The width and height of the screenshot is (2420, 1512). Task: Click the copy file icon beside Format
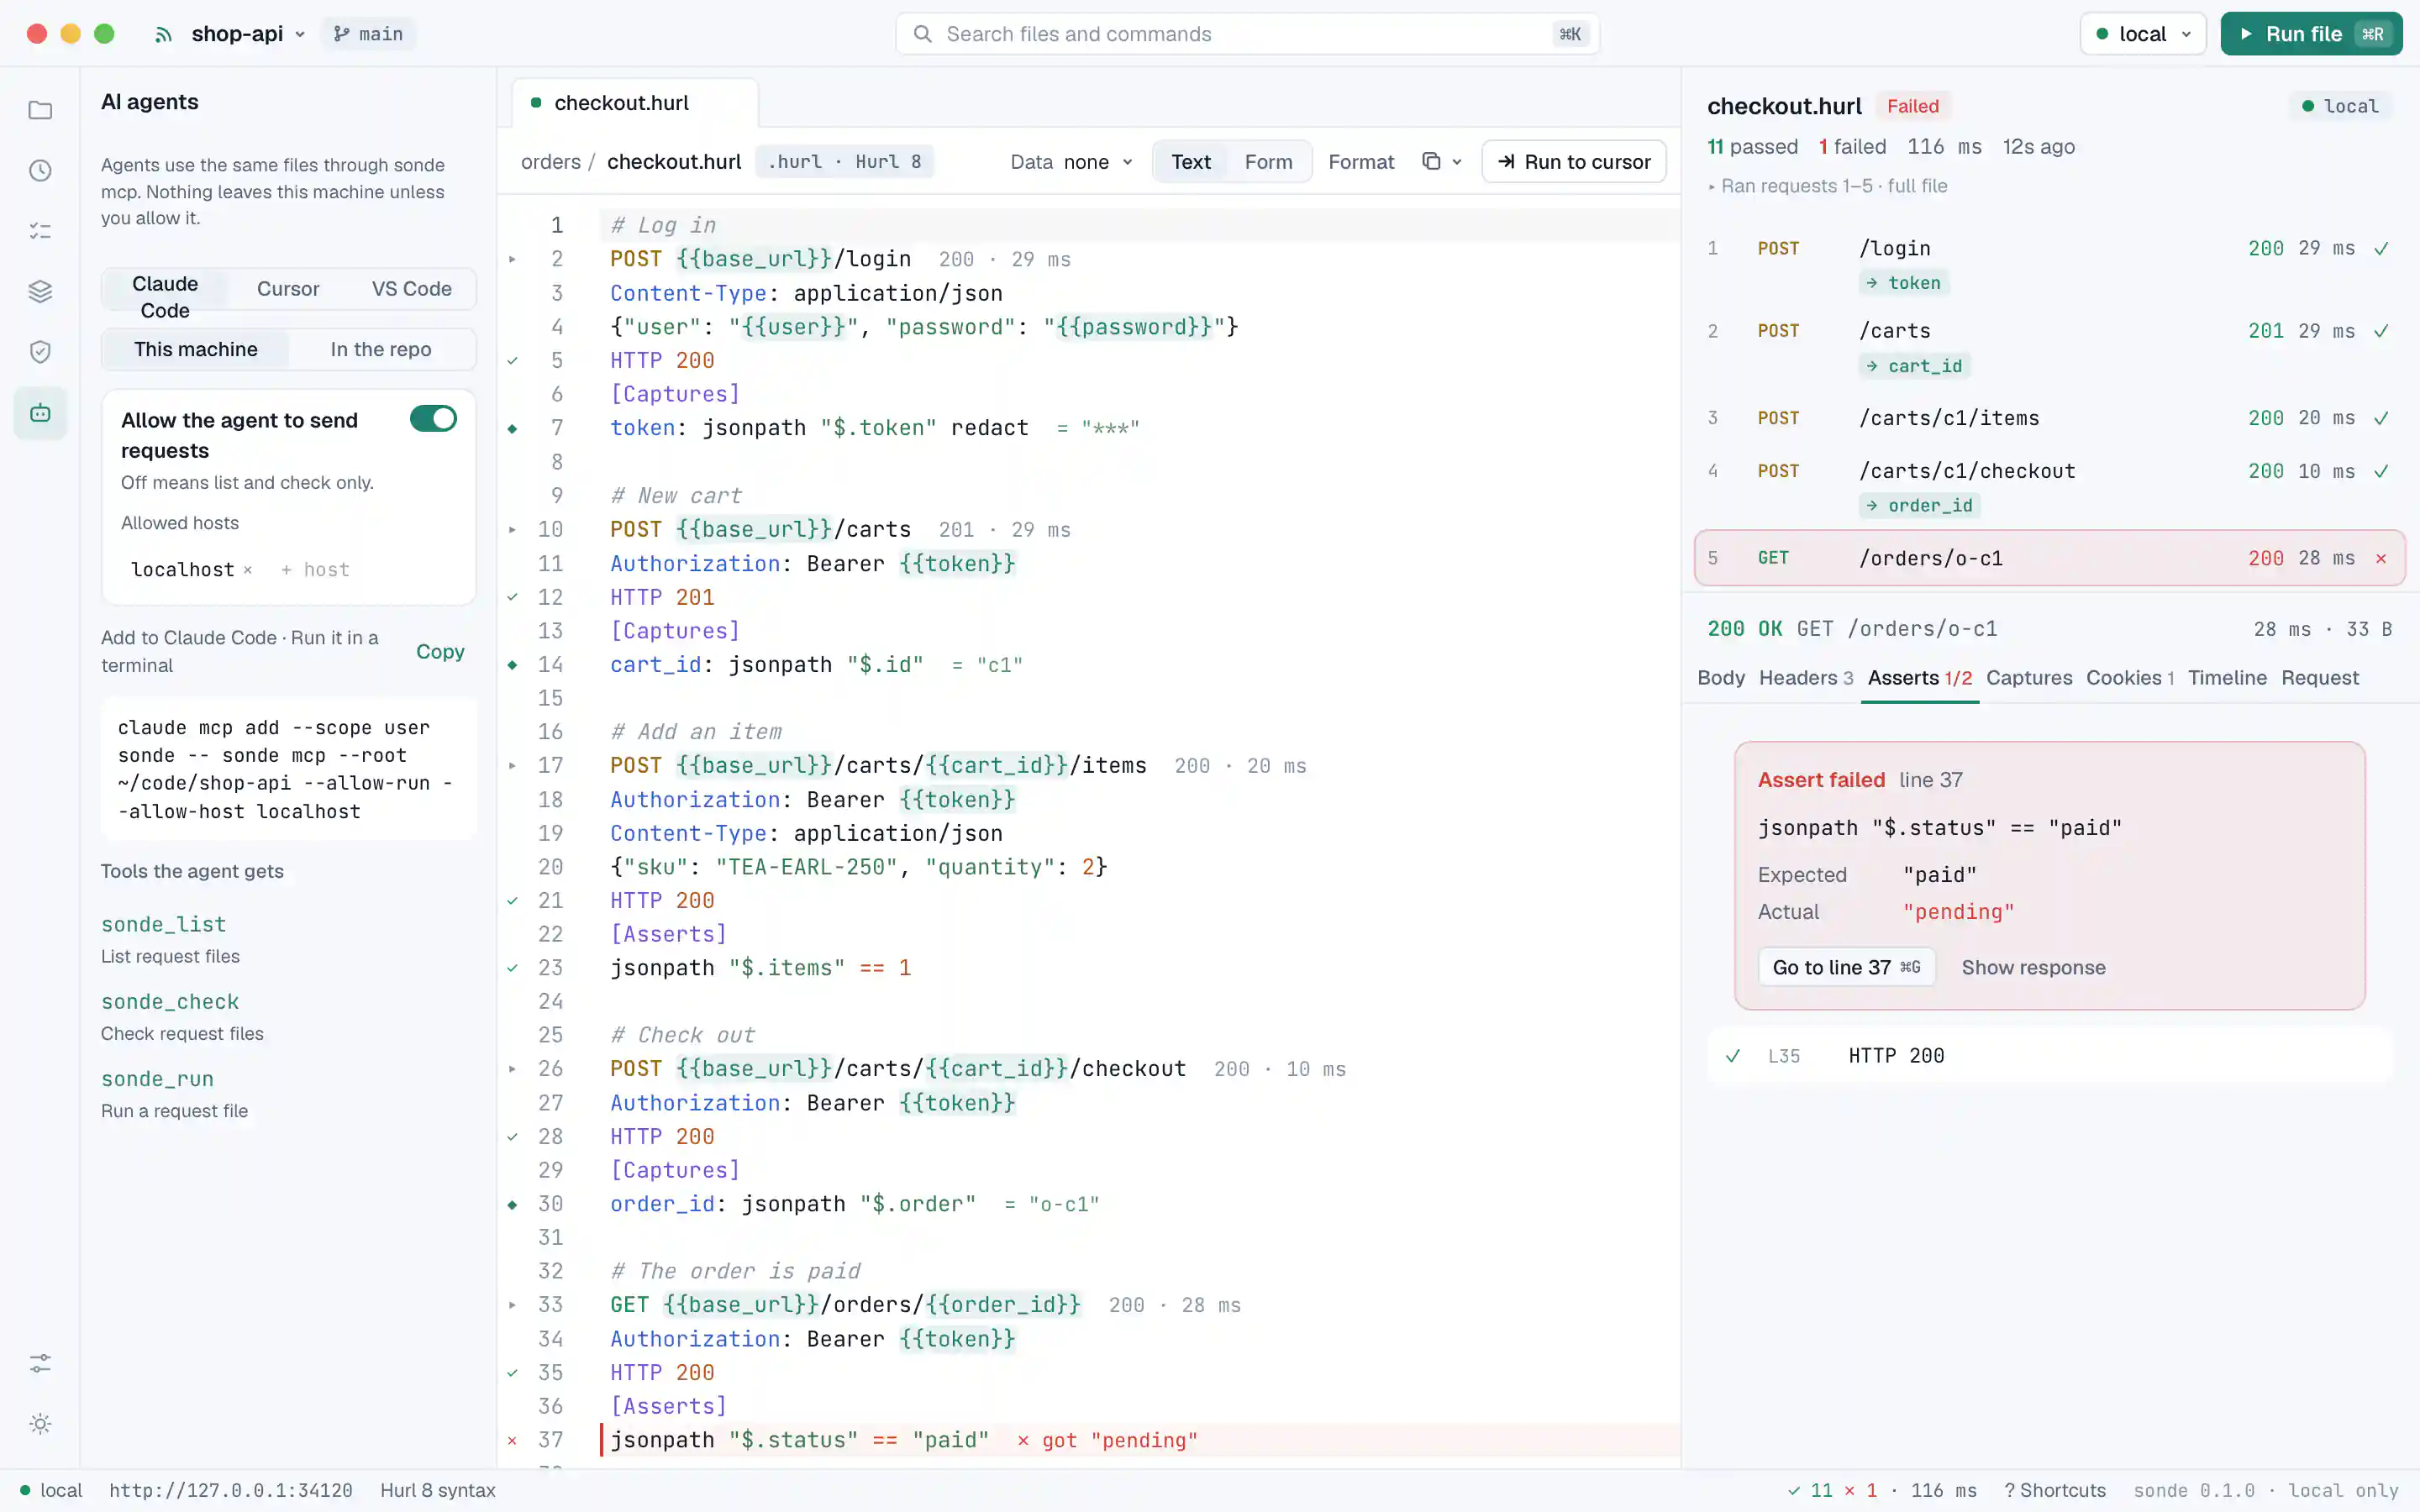point(1431,161)
